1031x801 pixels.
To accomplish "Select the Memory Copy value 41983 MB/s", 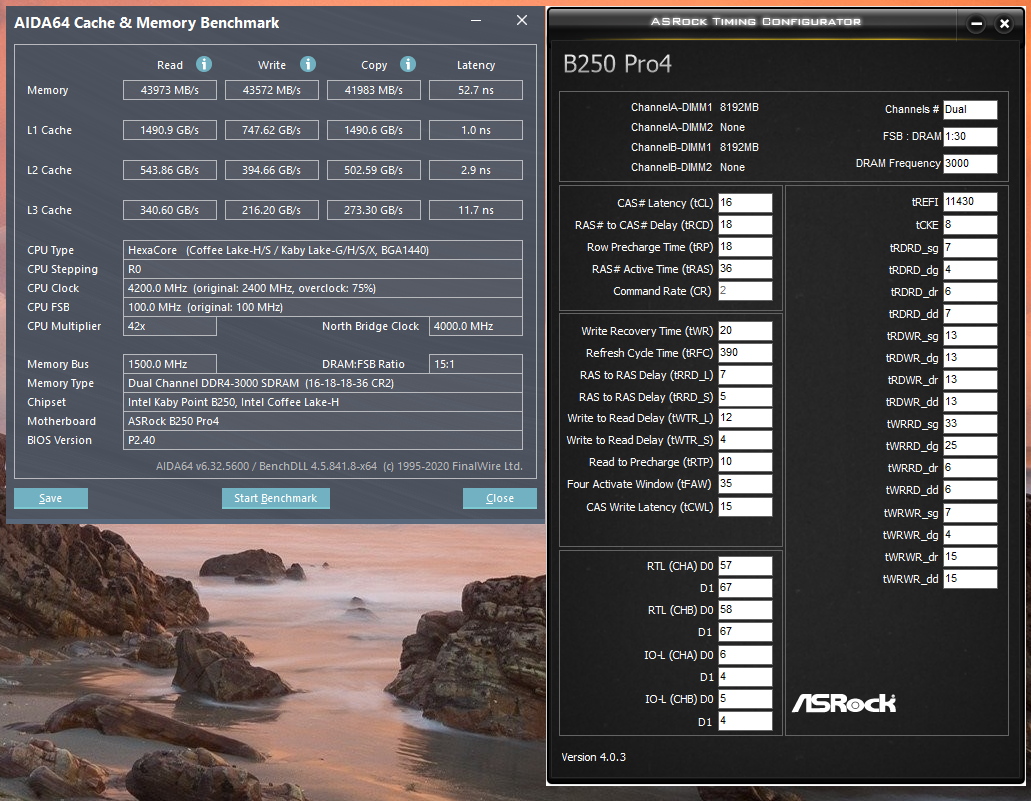I will [373, 90].
